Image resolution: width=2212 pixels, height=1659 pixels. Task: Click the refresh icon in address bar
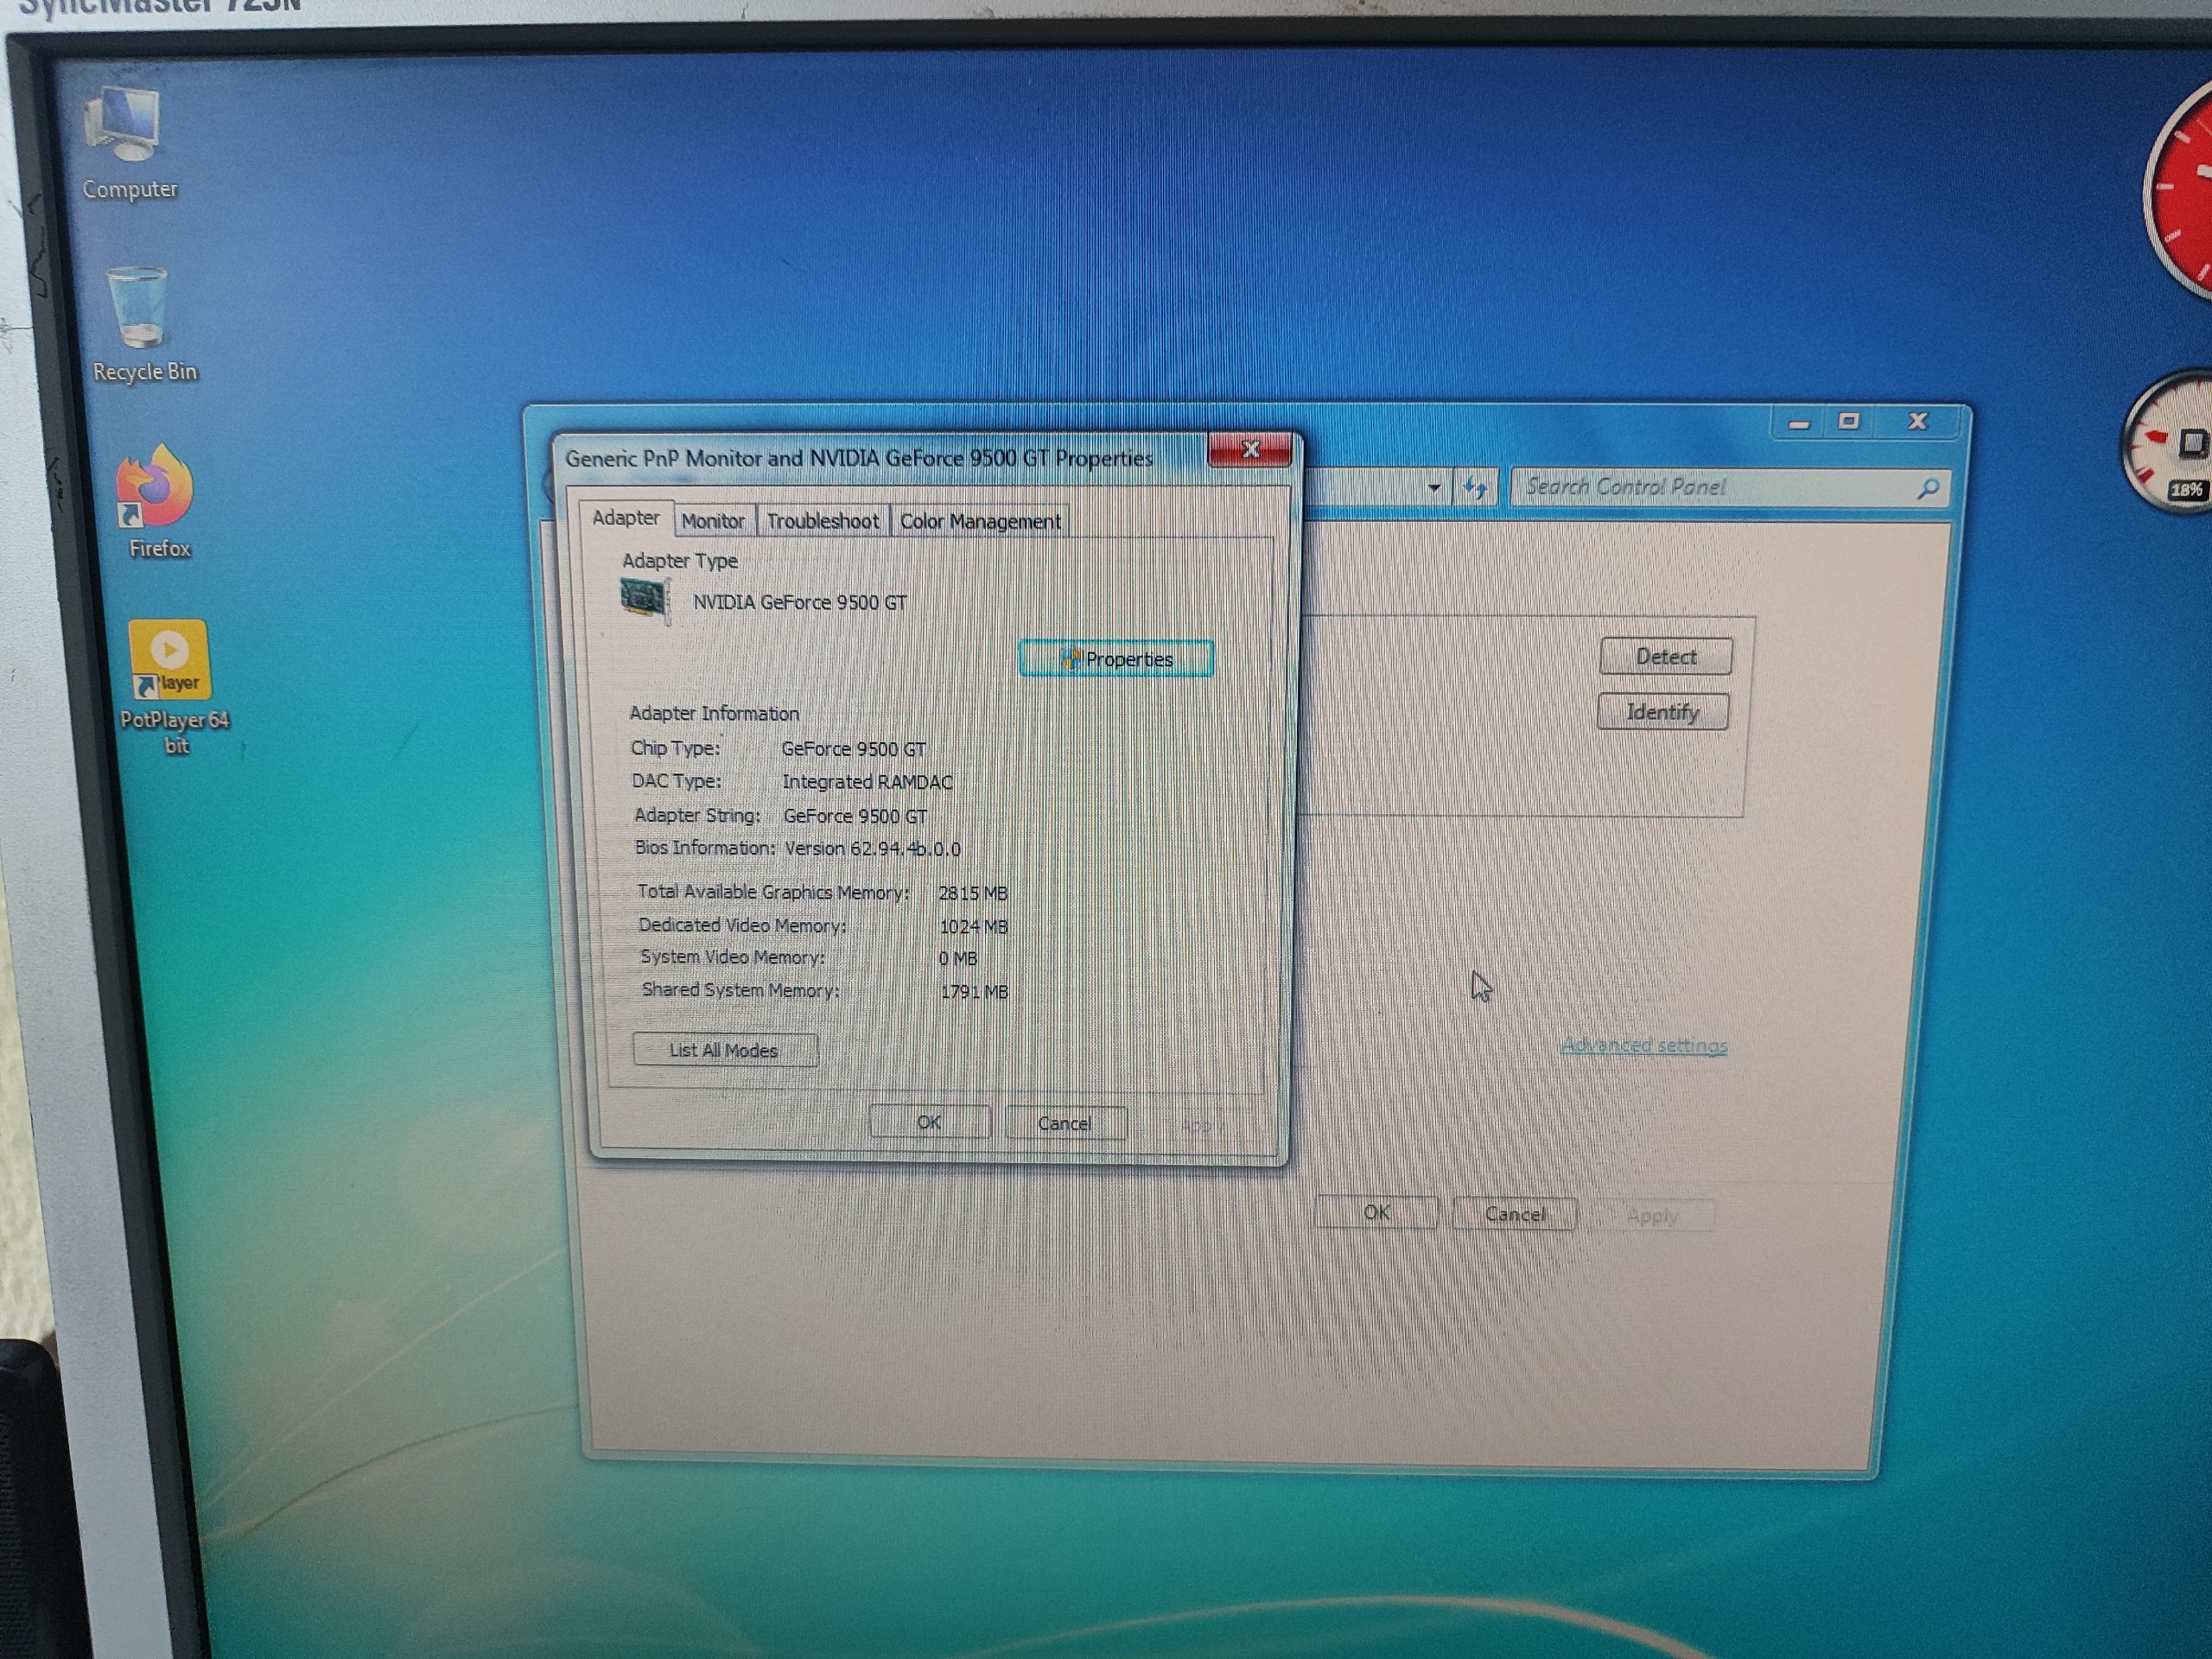pos(1475,488)
